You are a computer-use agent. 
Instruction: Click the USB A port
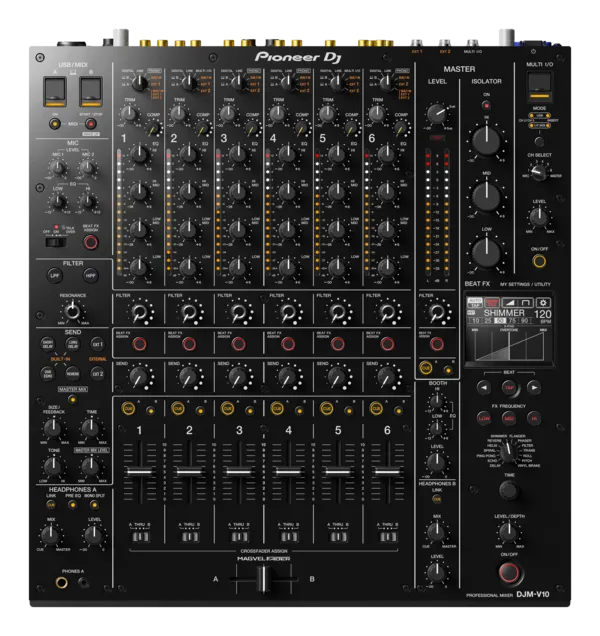[55, 91]
